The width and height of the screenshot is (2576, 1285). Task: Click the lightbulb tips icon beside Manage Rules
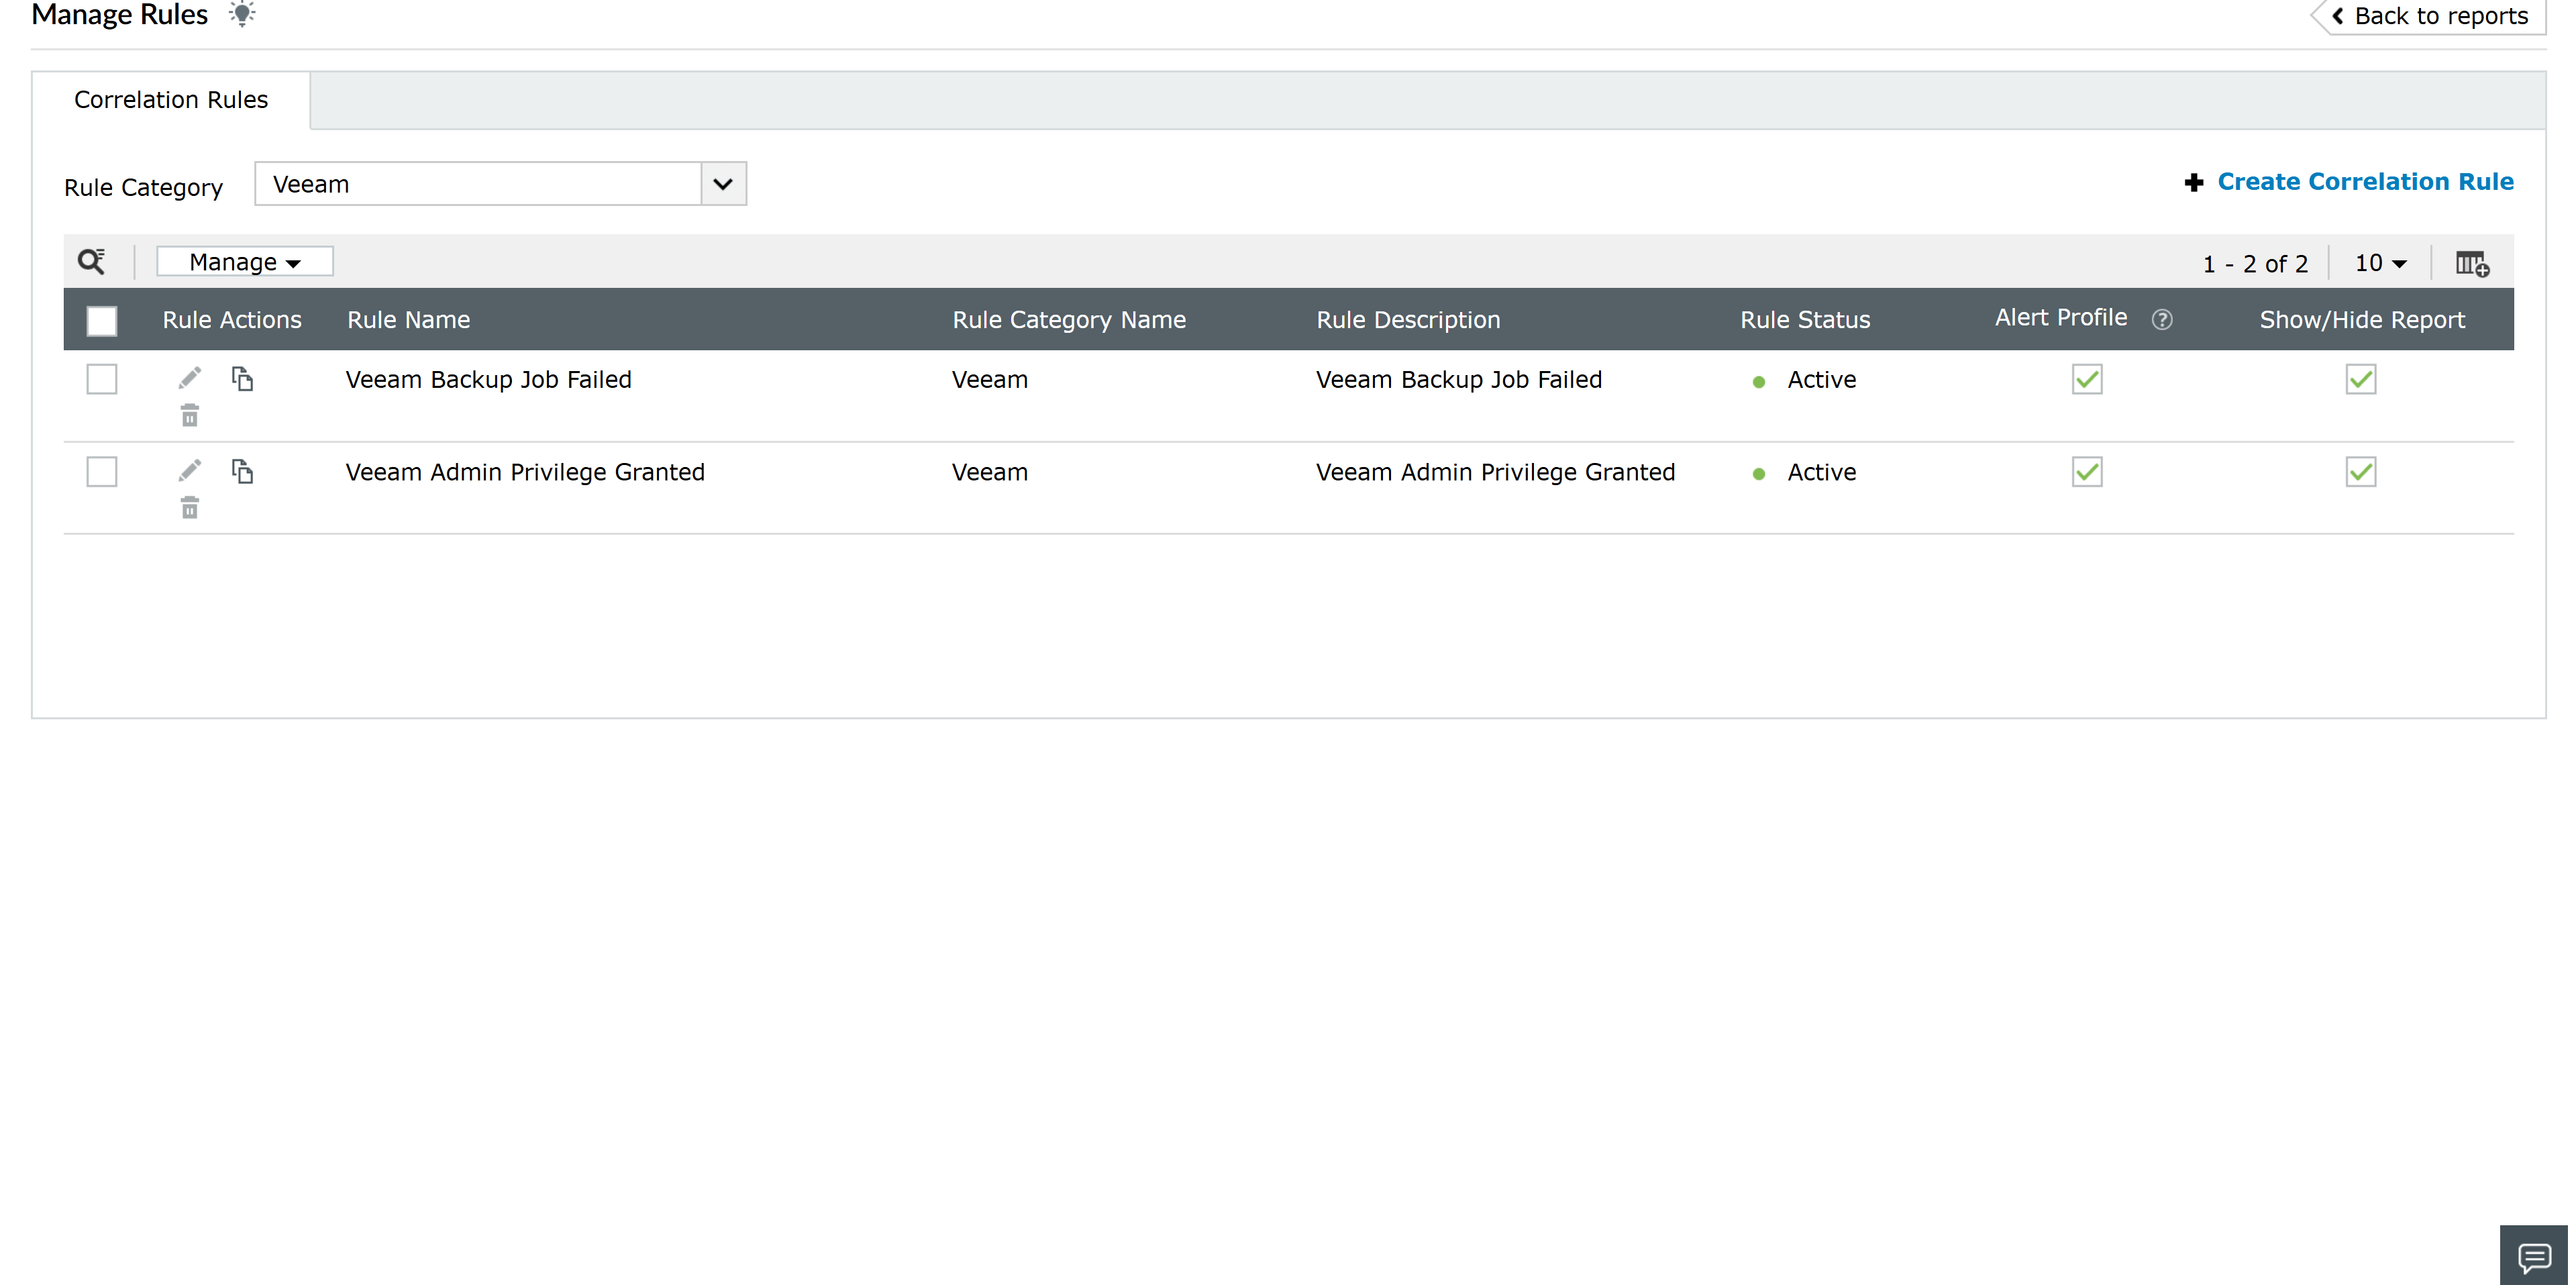click(x=242, y=14)
